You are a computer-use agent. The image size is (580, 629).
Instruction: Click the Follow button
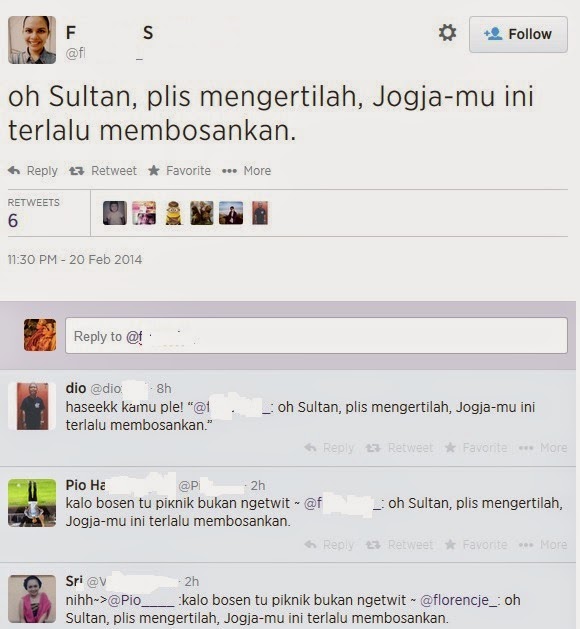(x=518, y=34)
